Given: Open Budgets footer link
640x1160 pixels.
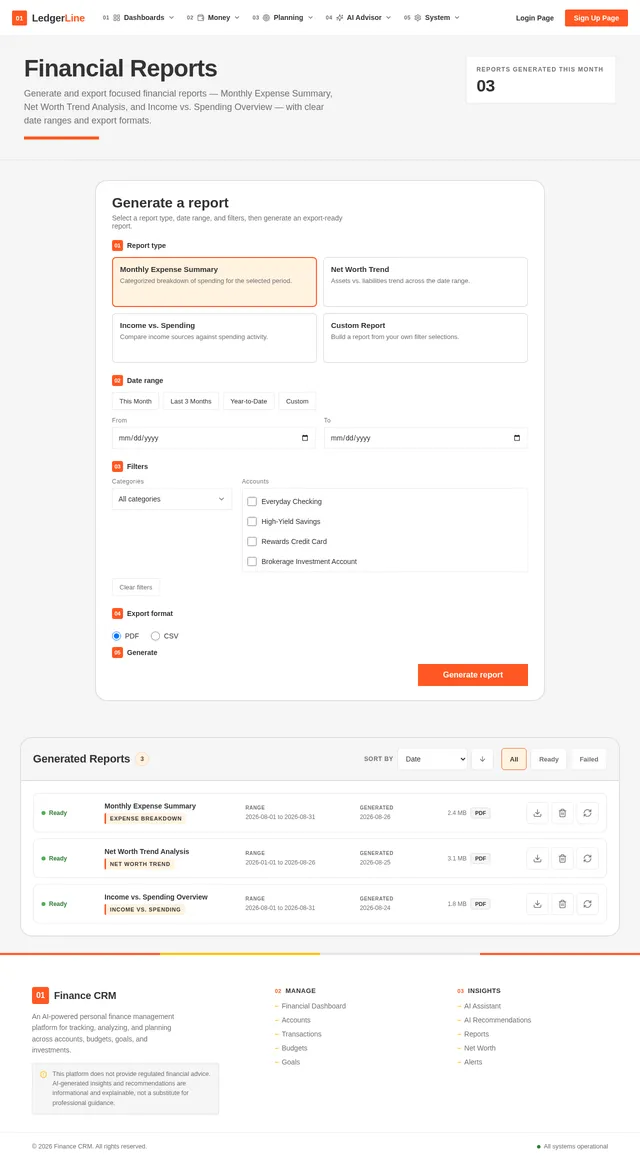Looking at the screenshot, I should click(294, 1048).
